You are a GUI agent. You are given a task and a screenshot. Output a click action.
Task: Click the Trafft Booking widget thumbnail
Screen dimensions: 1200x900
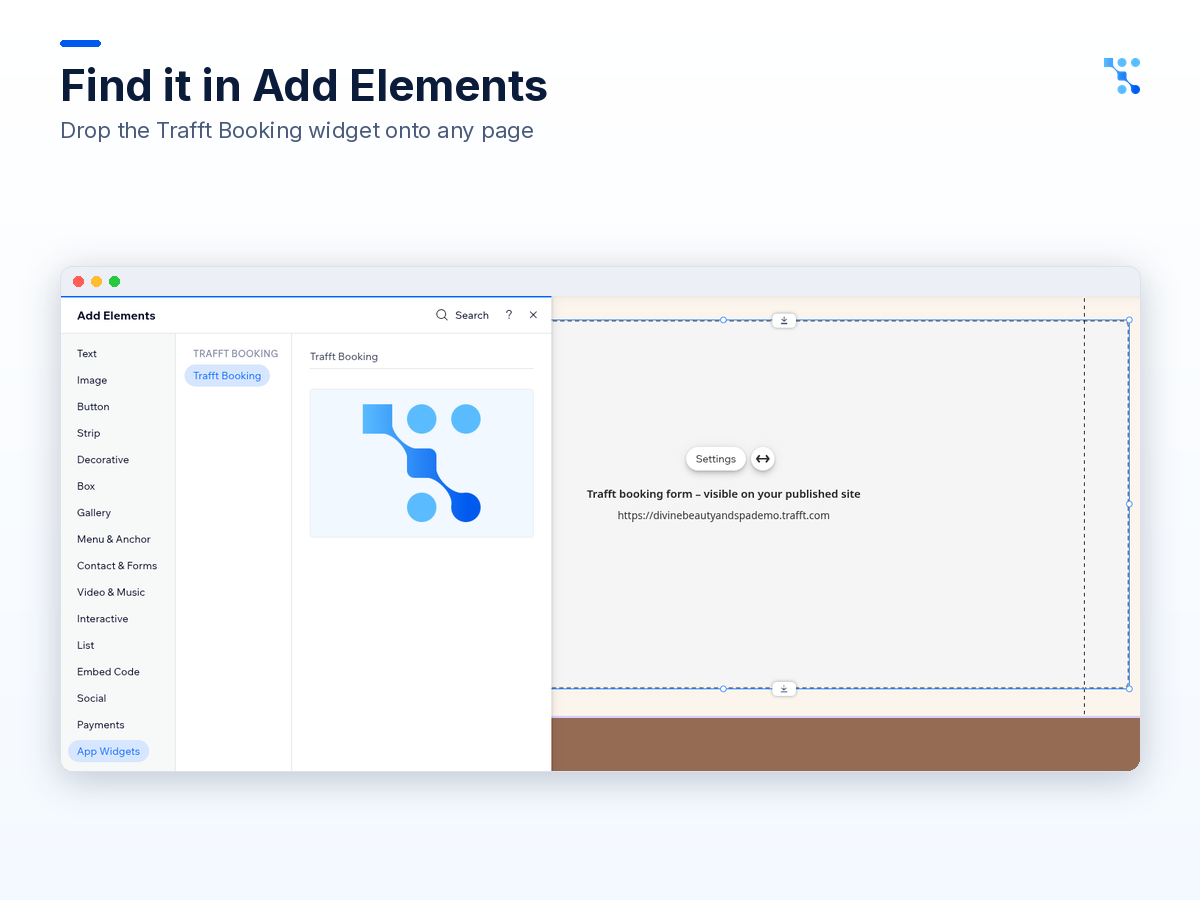tap(421, 463)
